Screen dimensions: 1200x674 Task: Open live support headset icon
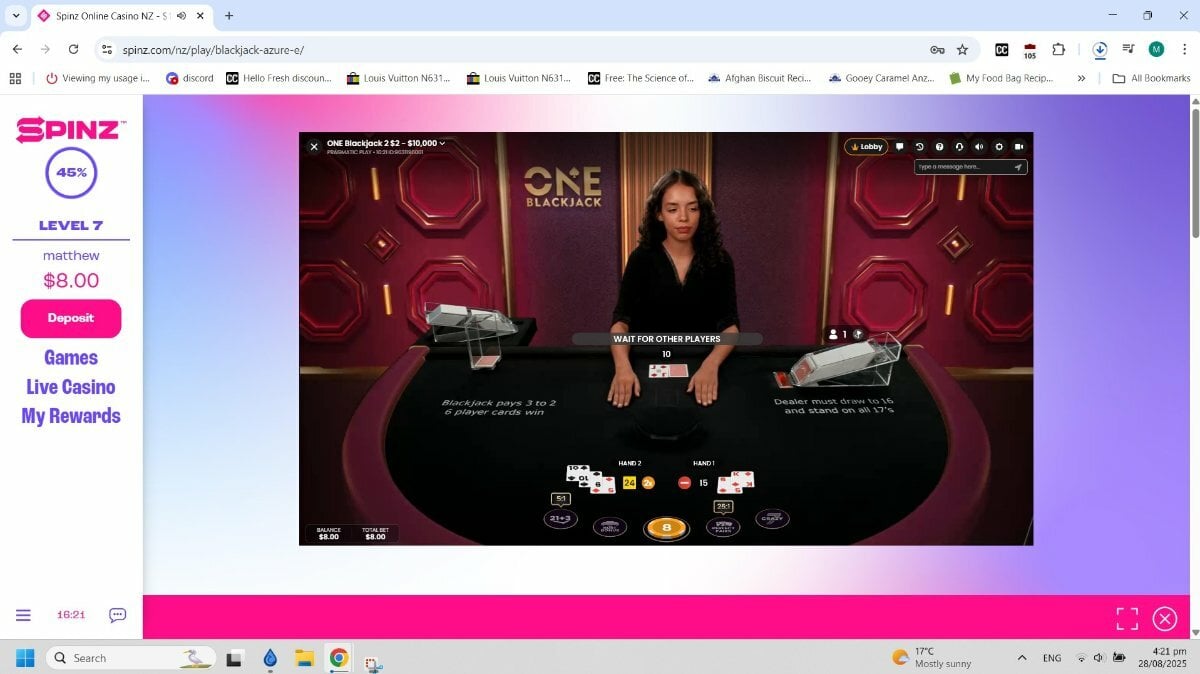pos(959,146)
